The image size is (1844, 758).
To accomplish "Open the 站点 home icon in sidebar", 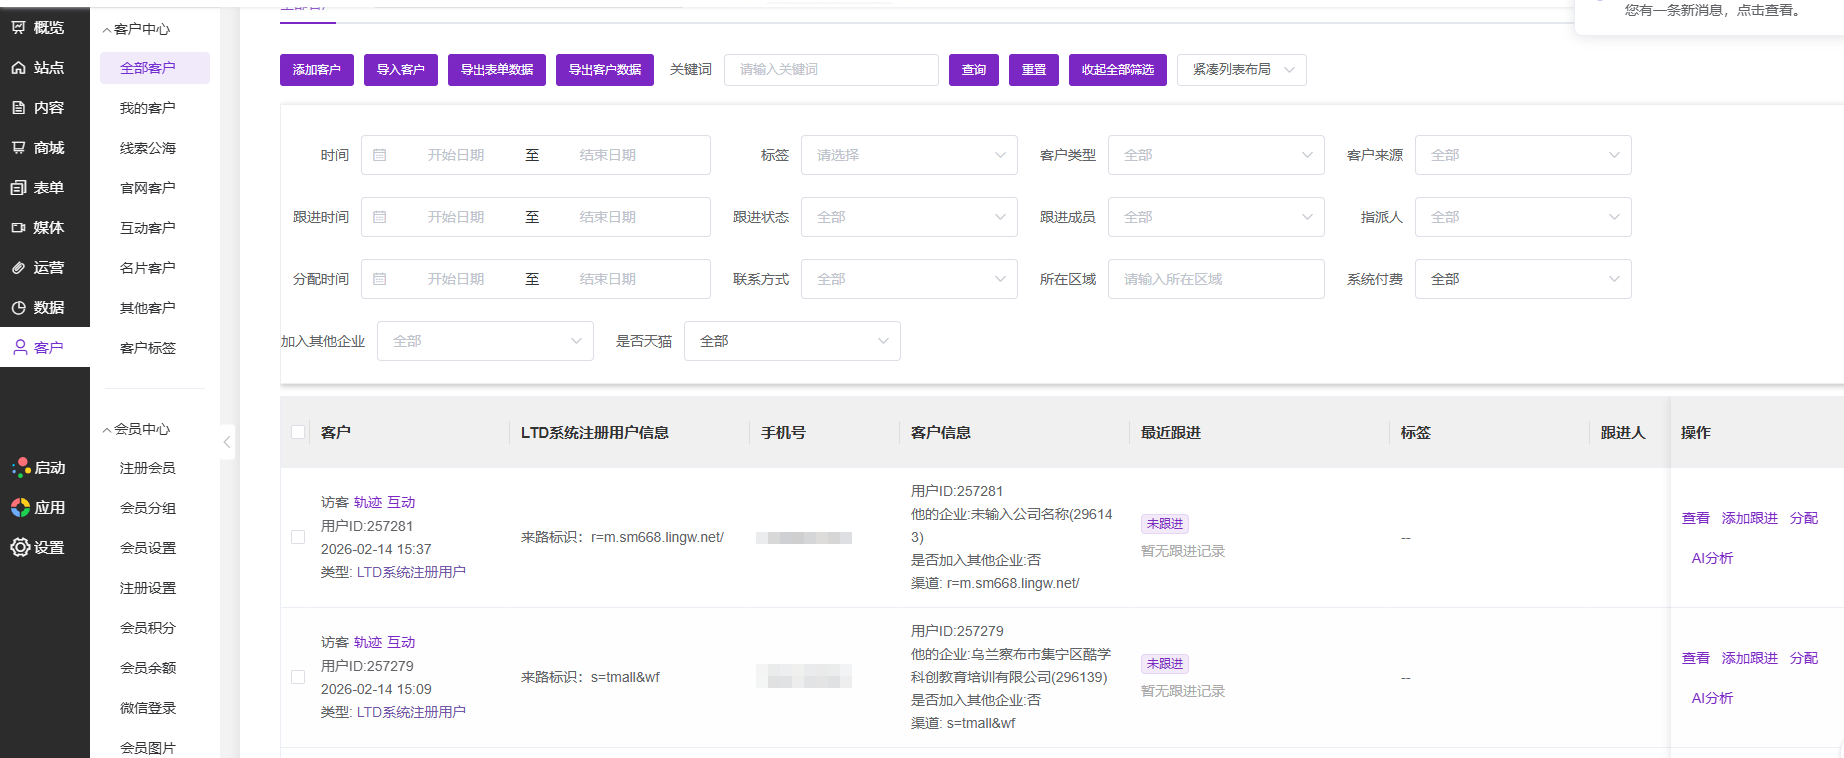I will click(19, 68).
